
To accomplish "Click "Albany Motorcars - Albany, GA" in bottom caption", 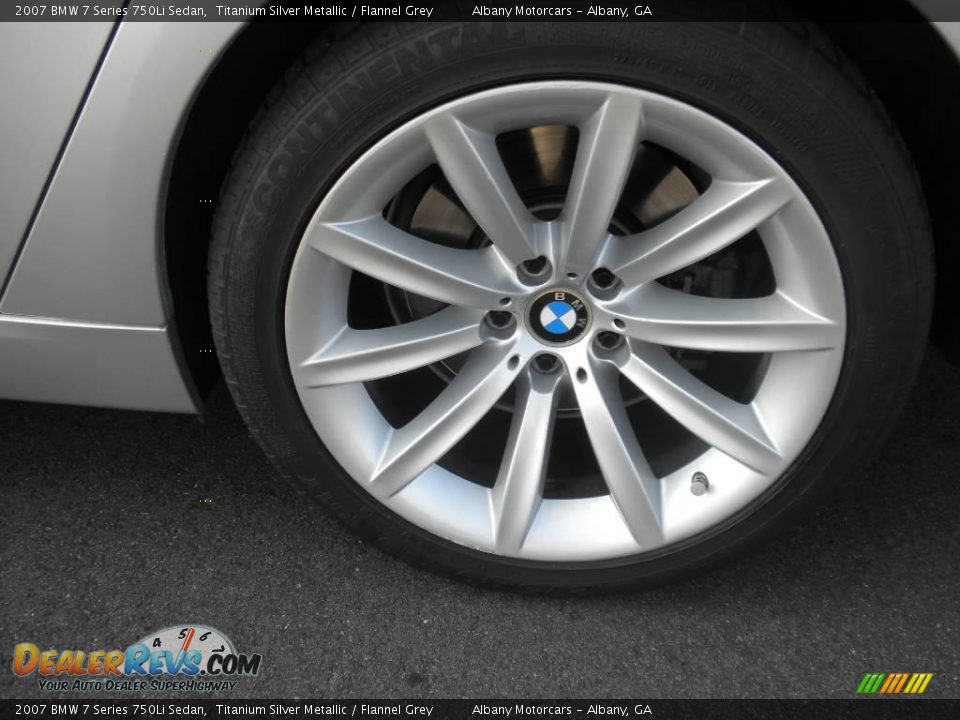I will 561,710.
